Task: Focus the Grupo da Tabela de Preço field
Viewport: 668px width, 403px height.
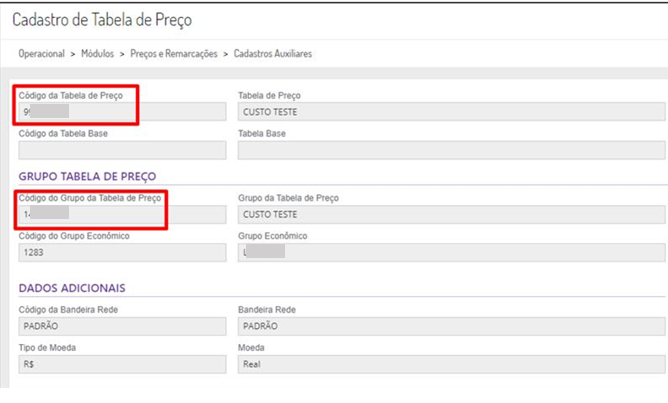Action: coord(450,214)
